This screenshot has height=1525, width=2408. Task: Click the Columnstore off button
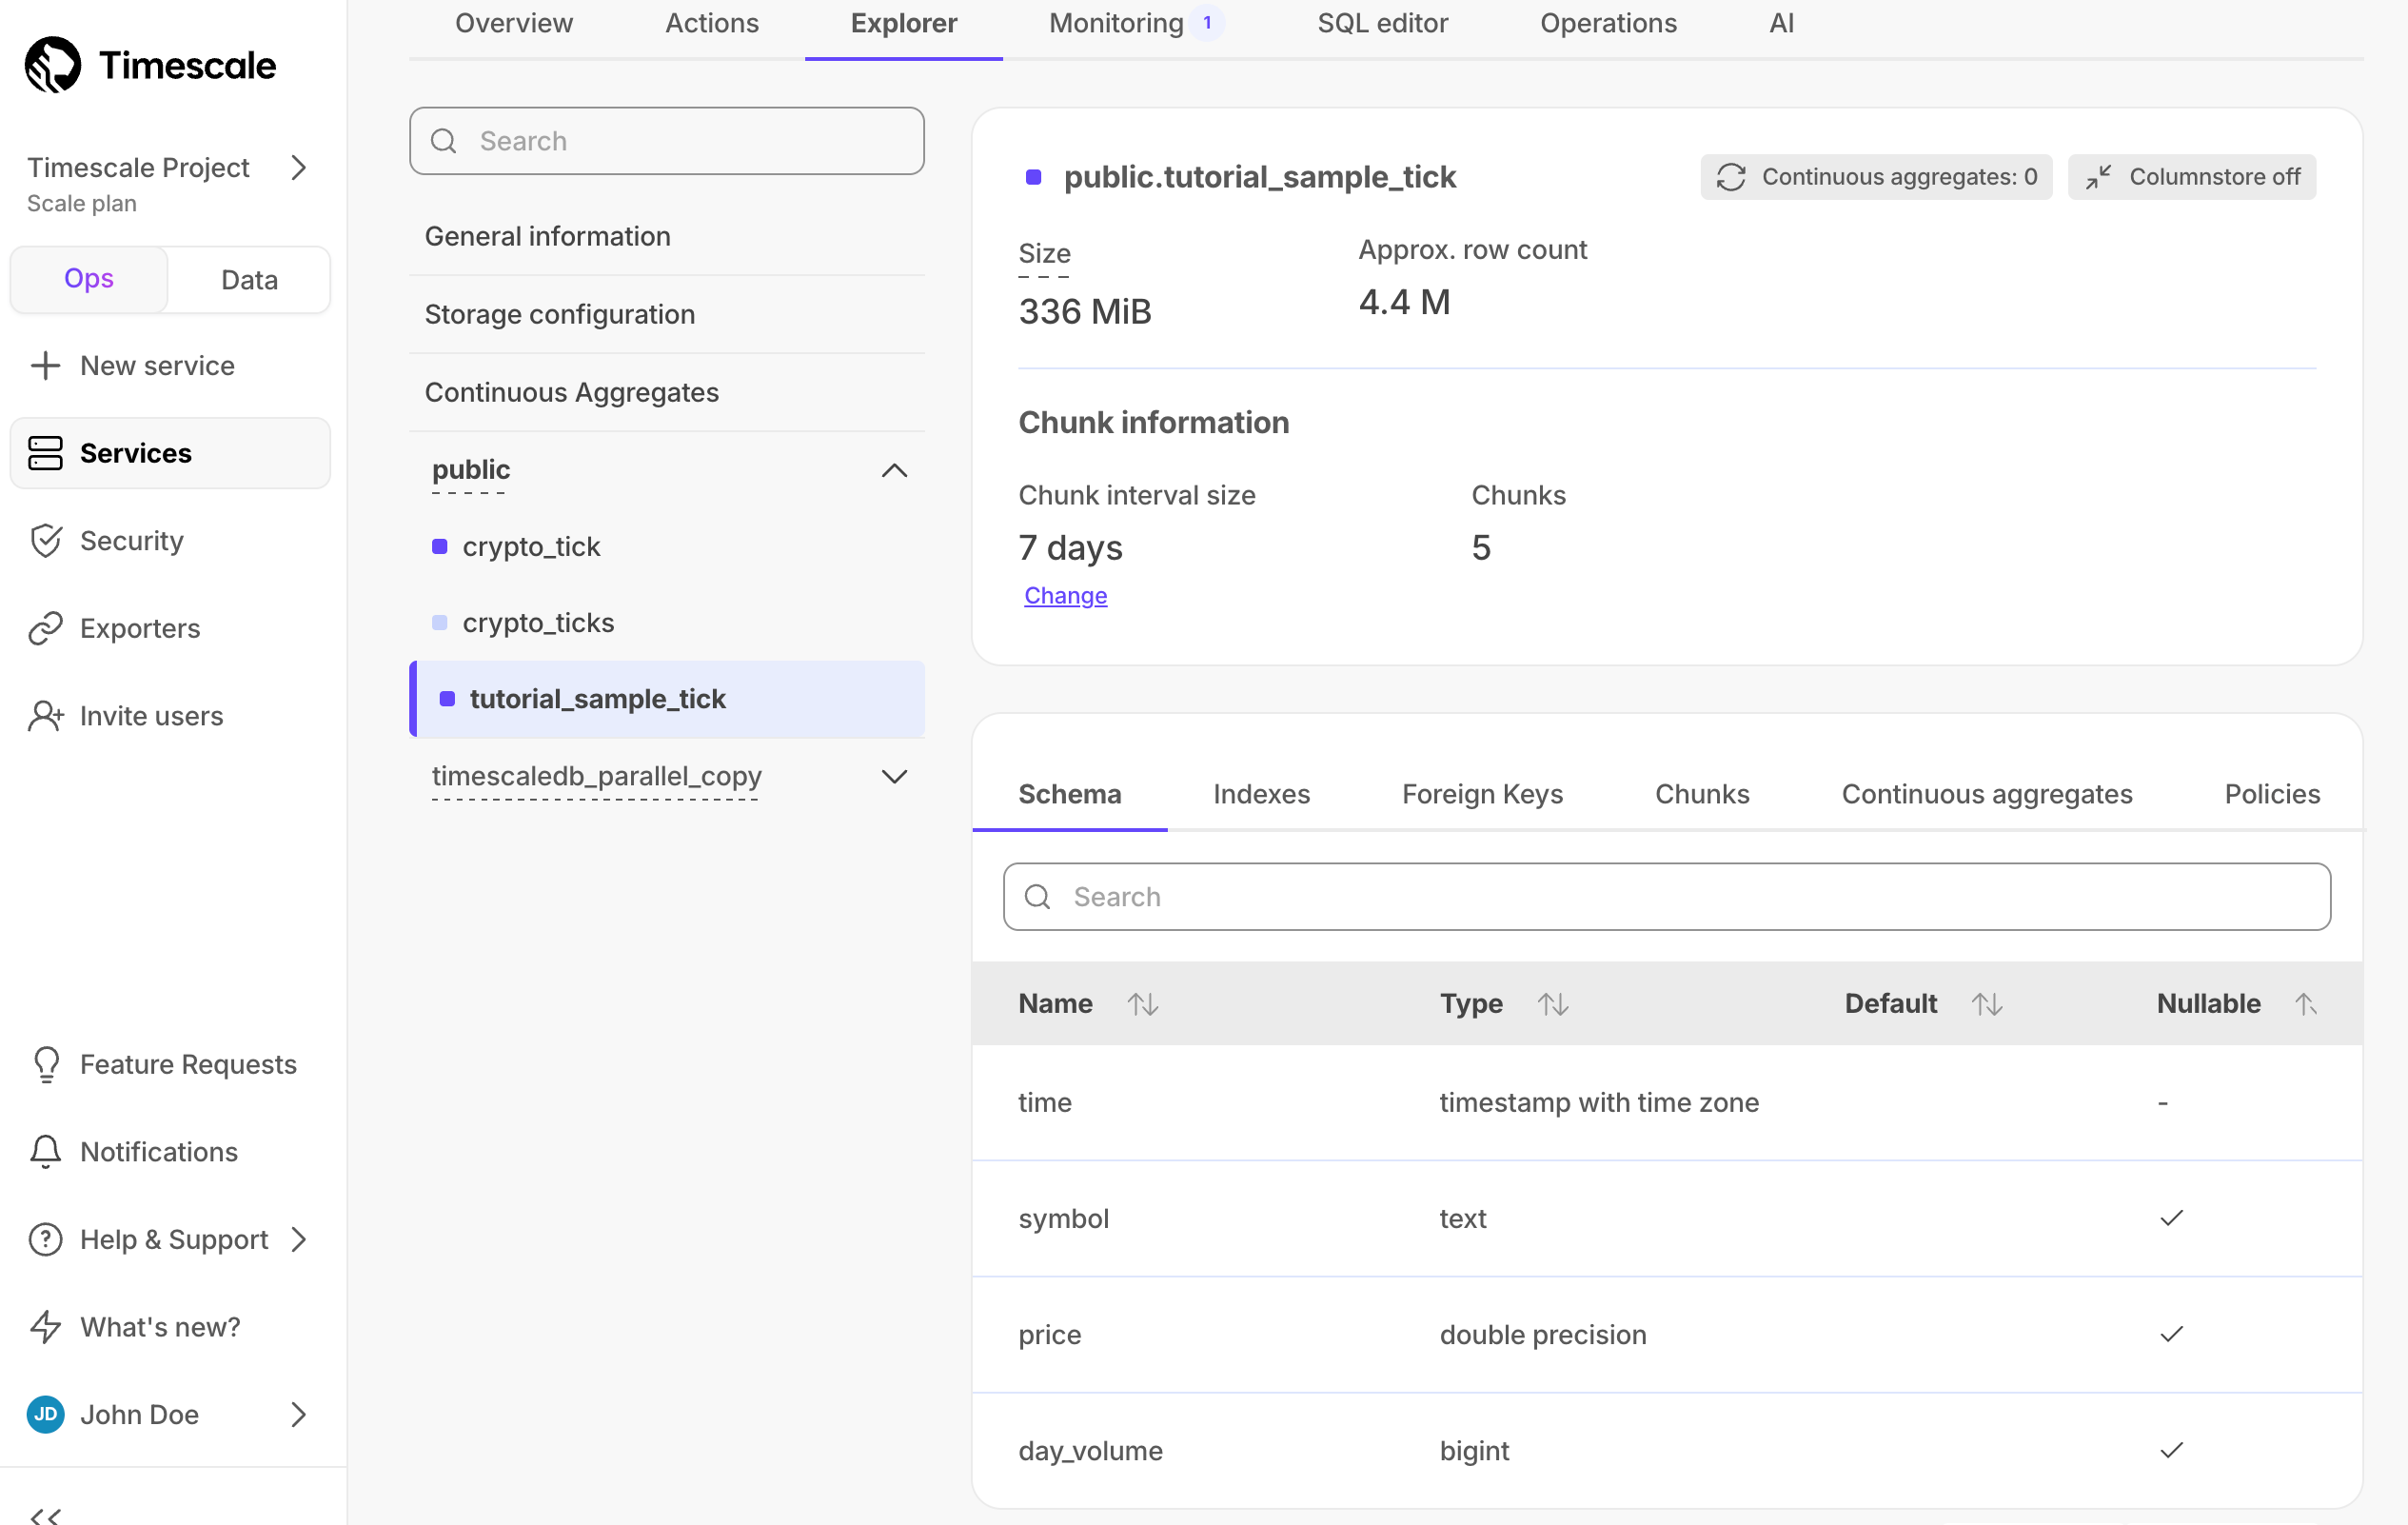click(2192, 177)
